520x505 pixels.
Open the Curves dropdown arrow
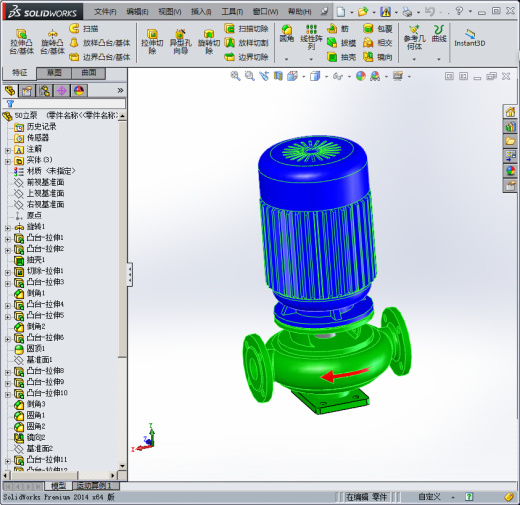click(439, 59)
